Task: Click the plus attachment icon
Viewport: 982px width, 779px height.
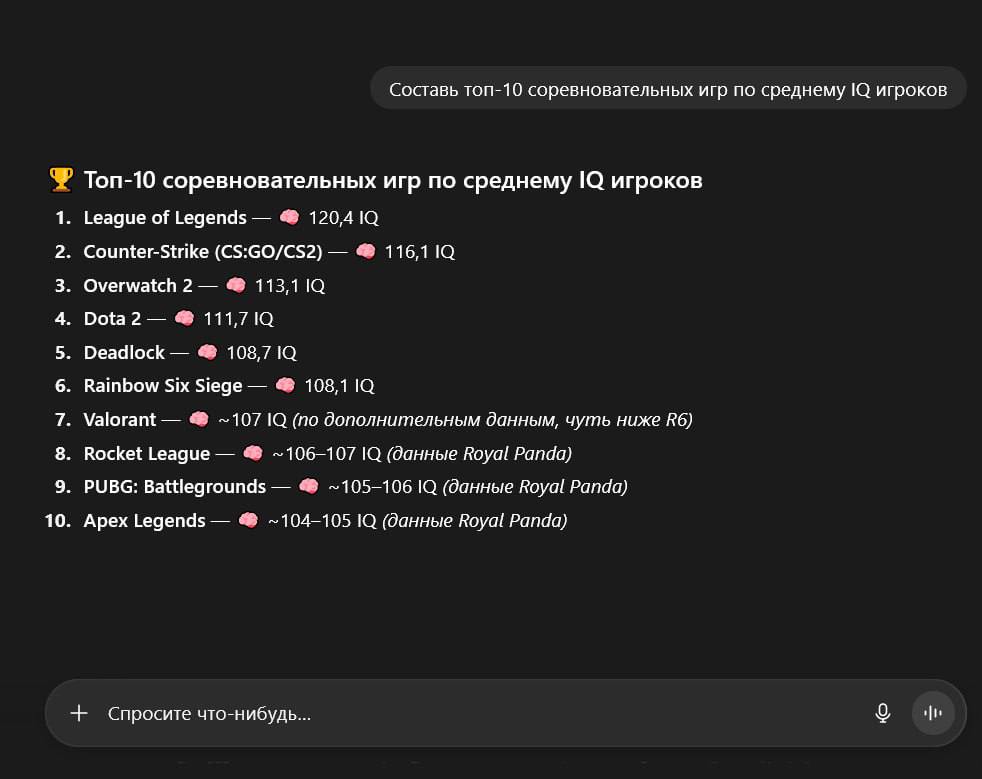Action: tap(79, 713)
